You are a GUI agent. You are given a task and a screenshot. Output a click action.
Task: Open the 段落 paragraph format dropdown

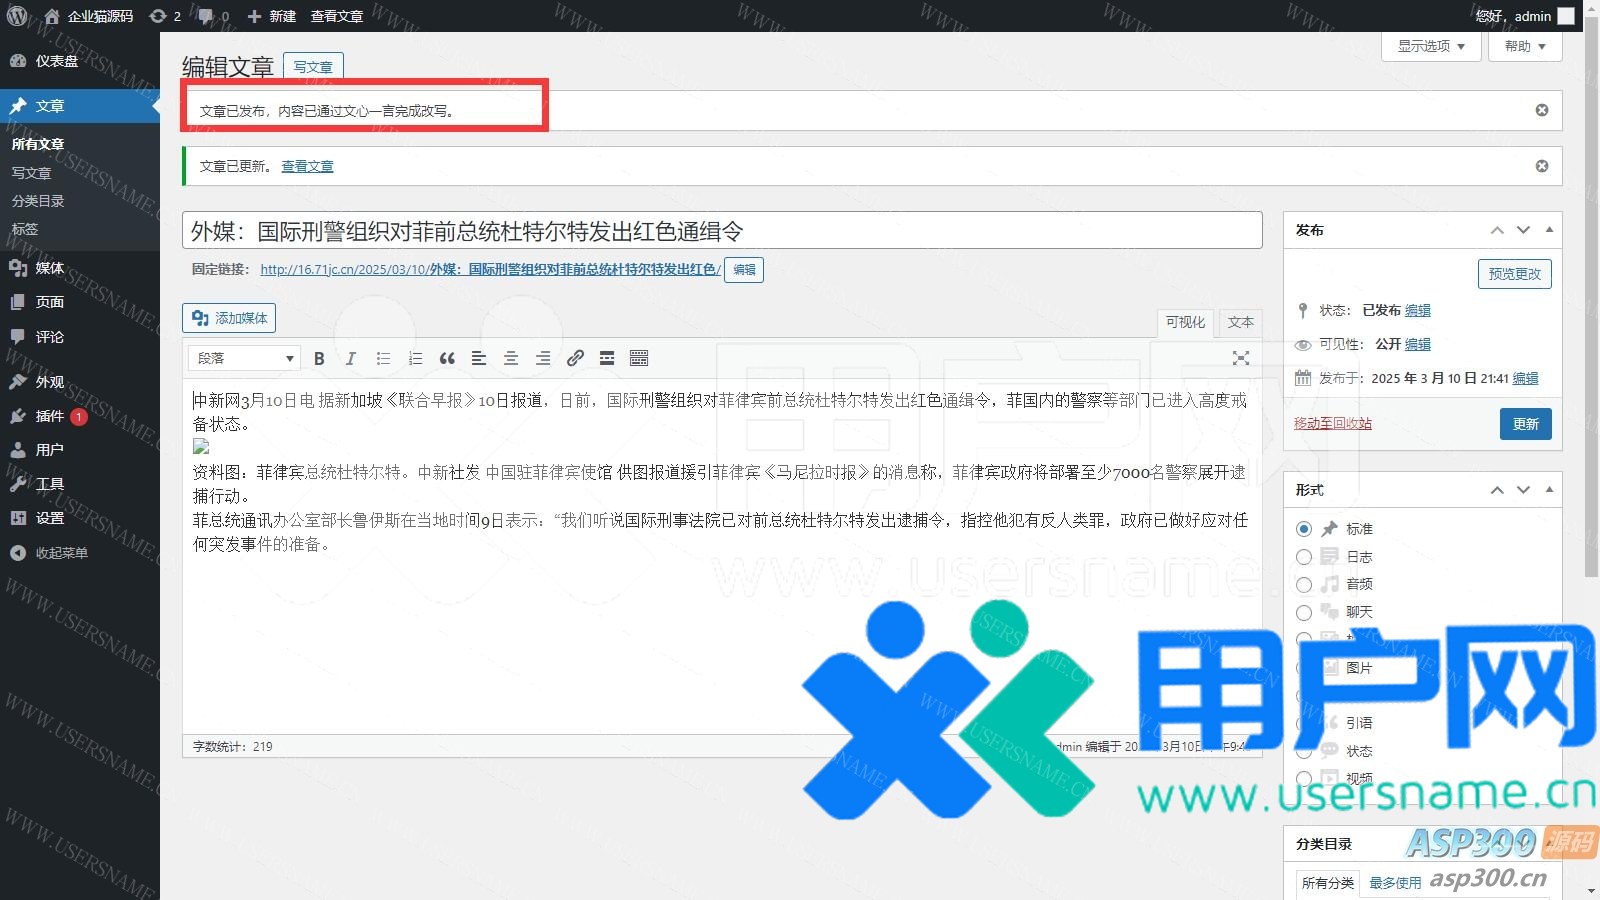tap(244, 358)
